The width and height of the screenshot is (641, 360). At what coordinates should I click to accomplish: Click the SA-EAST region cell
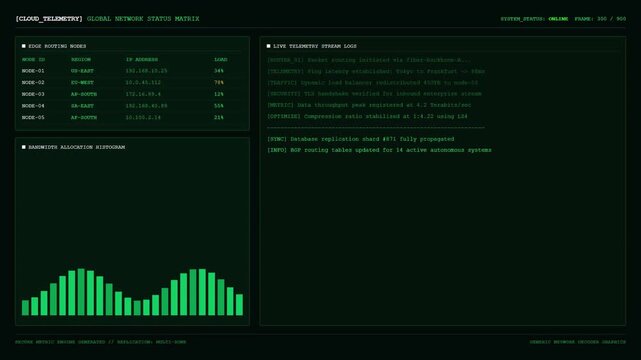[x=83, y=106]
